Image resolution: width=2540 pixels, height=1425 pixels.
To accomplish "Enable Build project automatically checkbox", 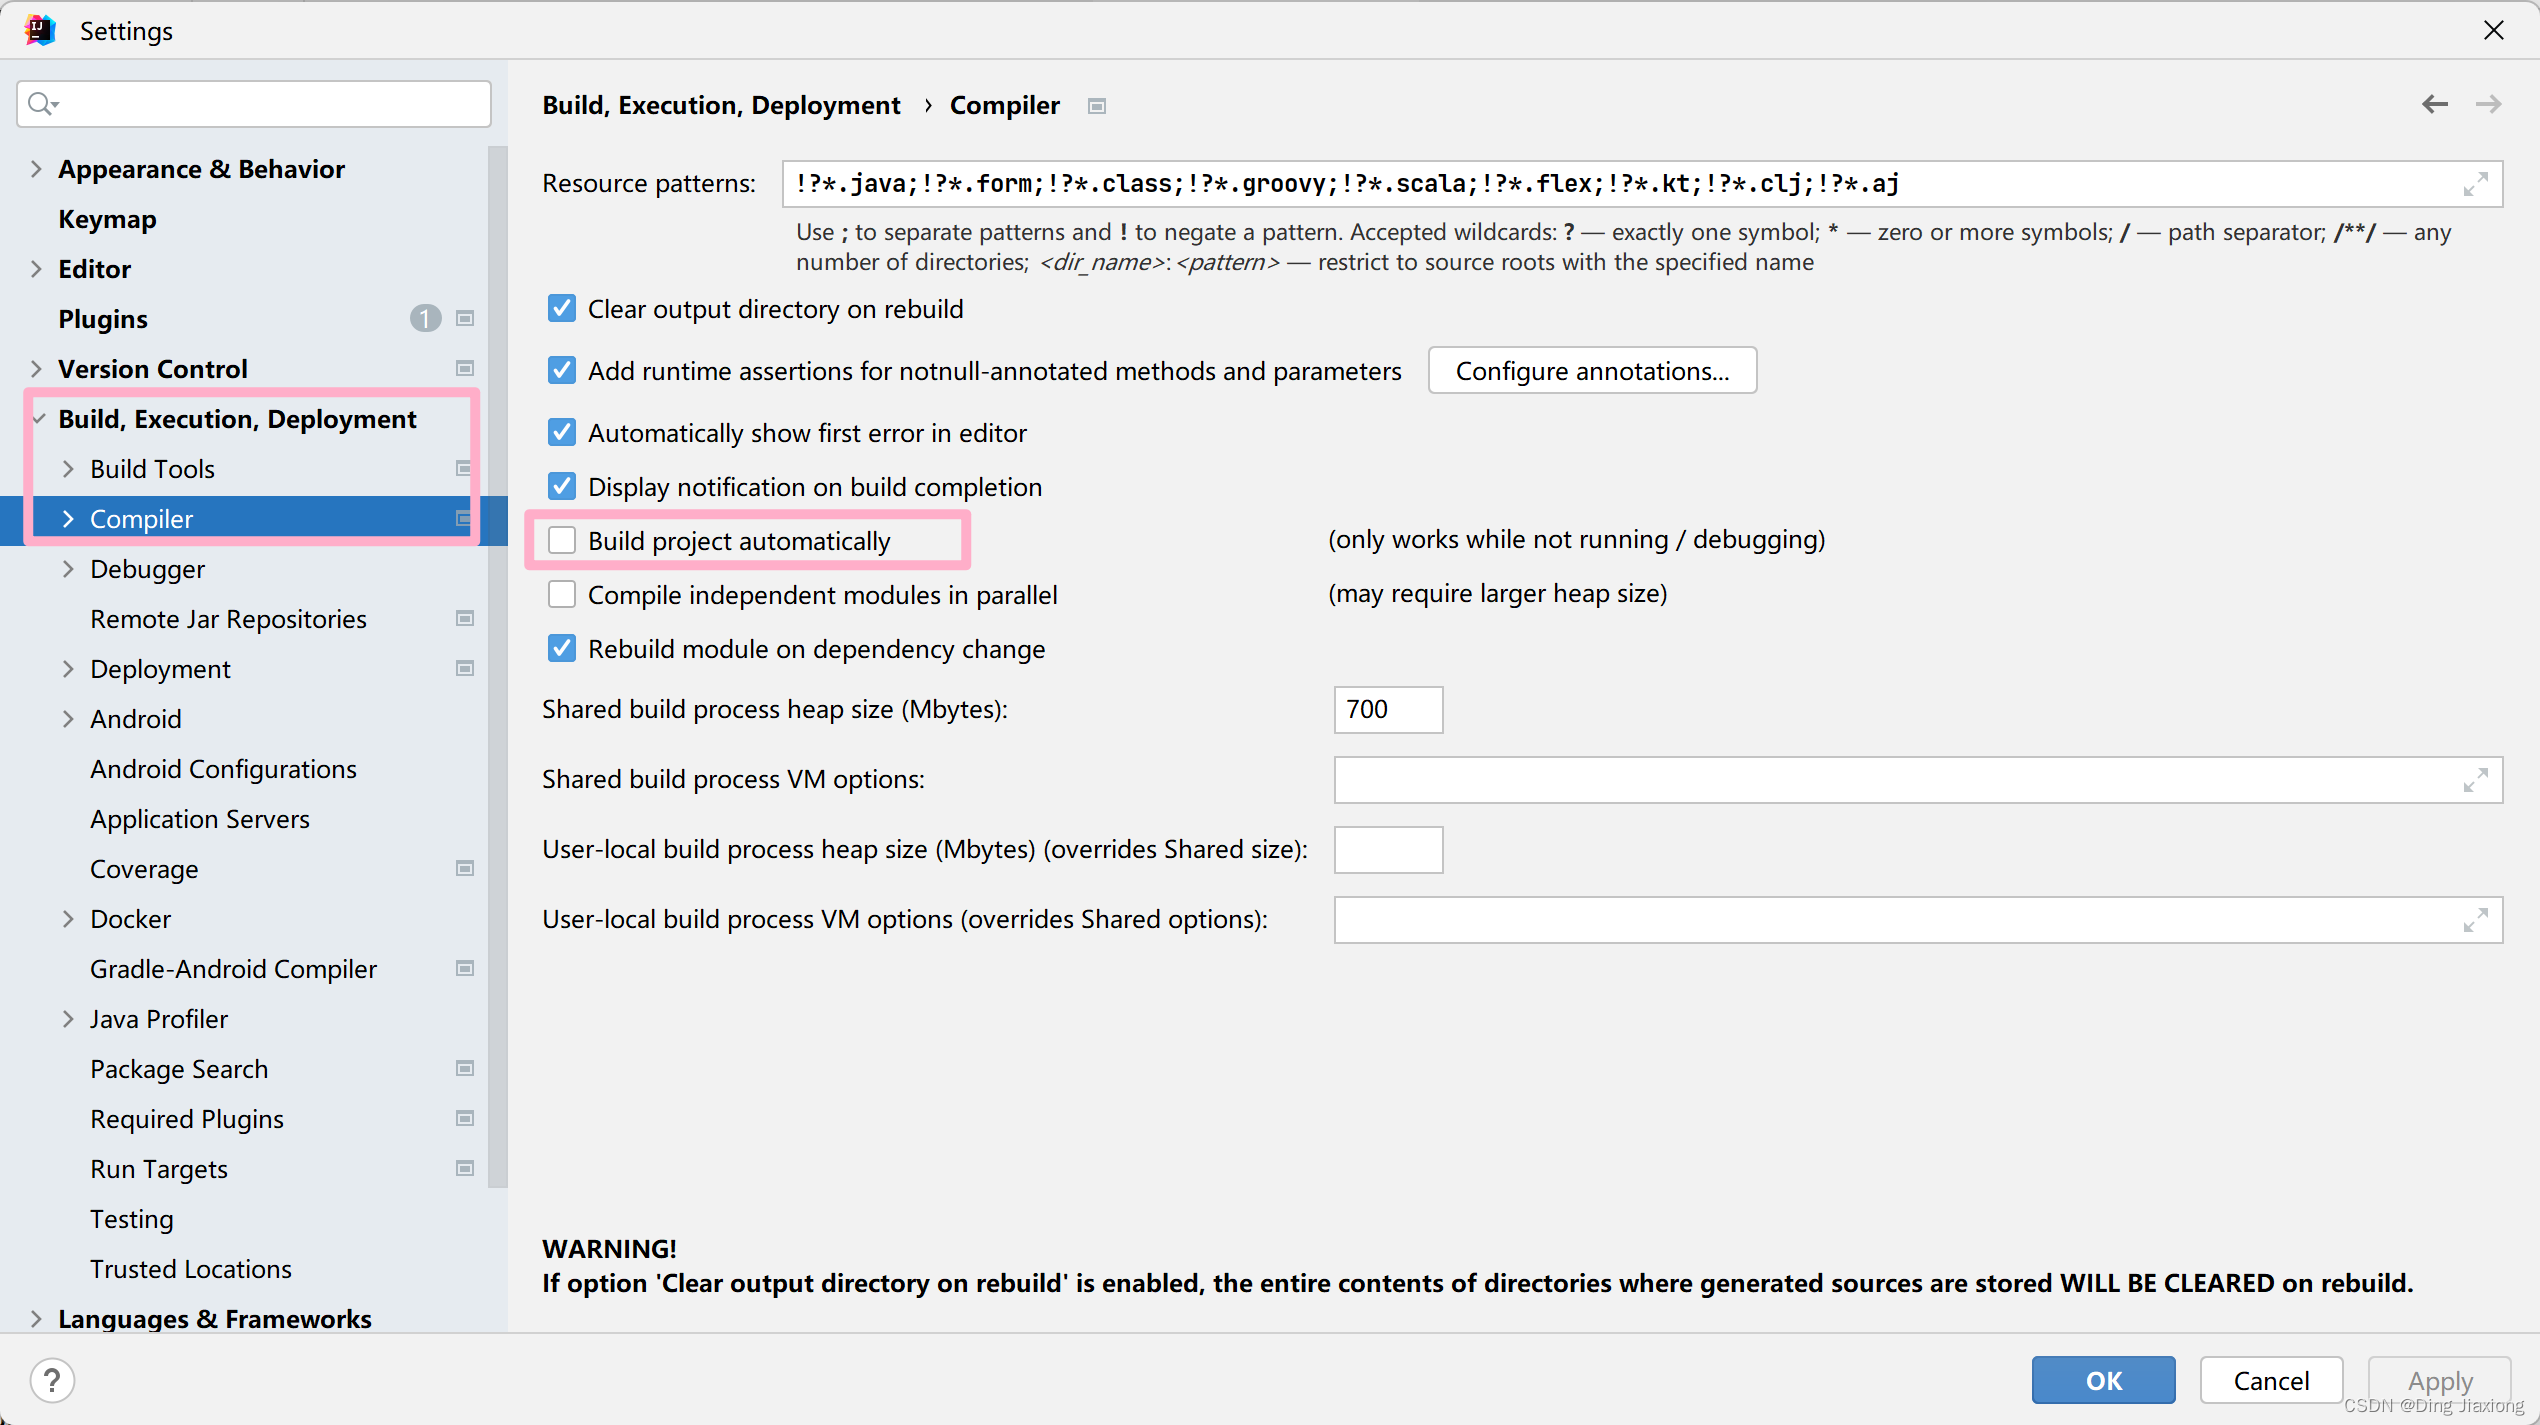I will click(x=562, y=541).
